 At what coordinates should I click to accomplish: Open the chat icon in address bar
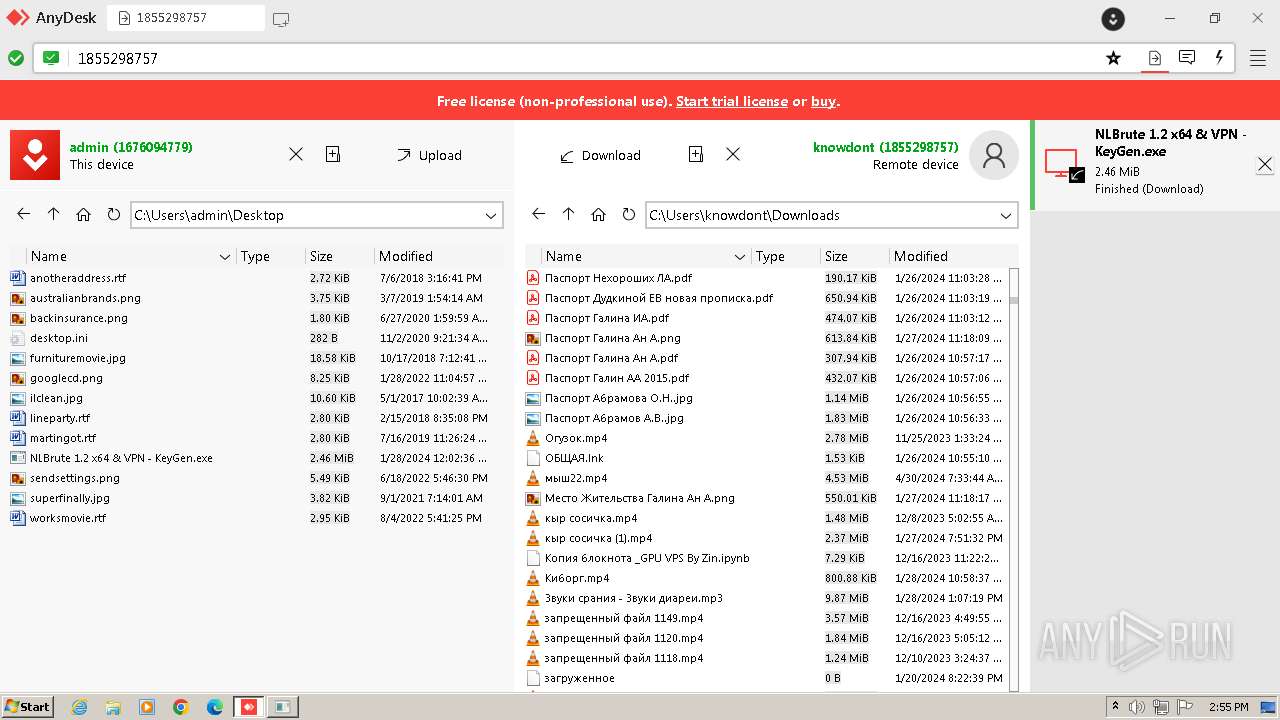coord(1187,58)
